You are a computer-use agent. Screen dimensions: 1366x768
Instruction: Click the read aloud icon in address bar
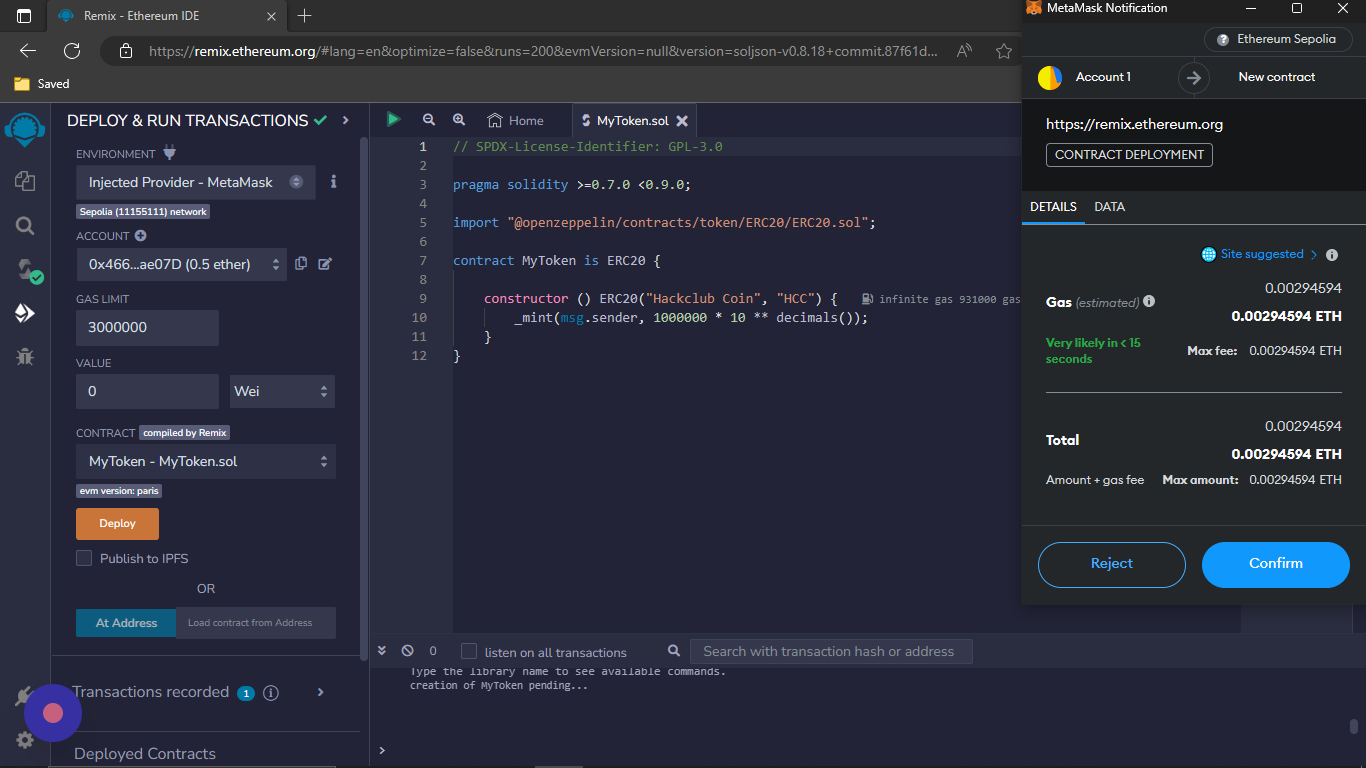coord(965,51)
